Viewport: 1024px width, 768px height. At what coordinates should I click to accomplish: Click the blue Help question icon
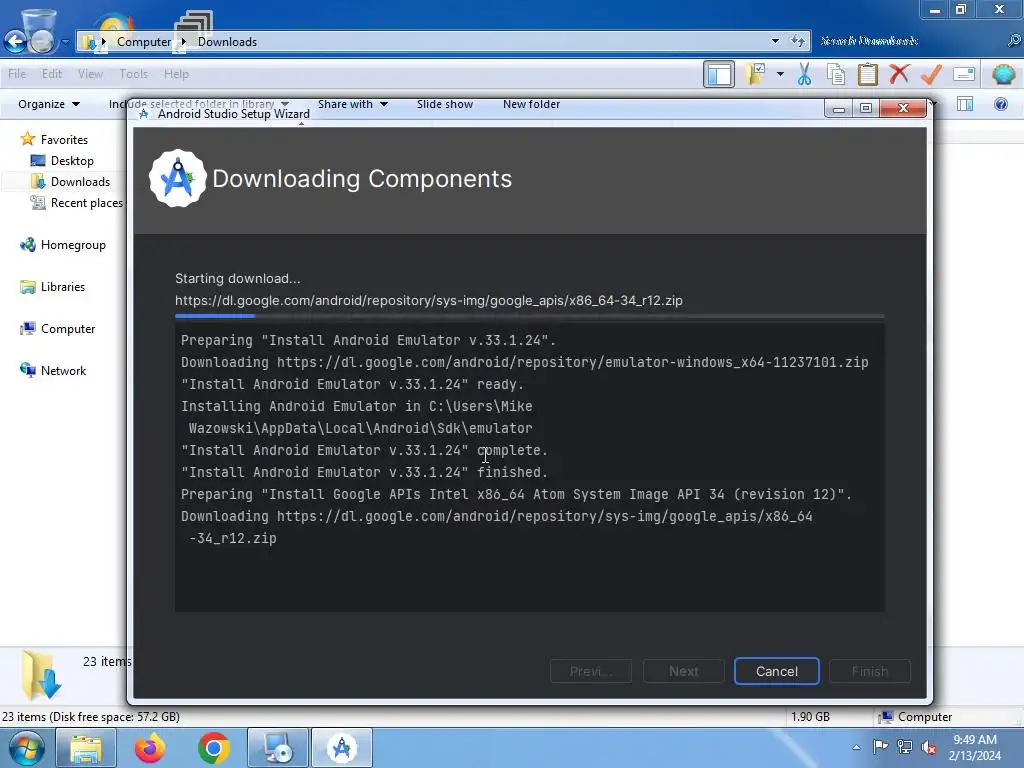click(1000, 104)
